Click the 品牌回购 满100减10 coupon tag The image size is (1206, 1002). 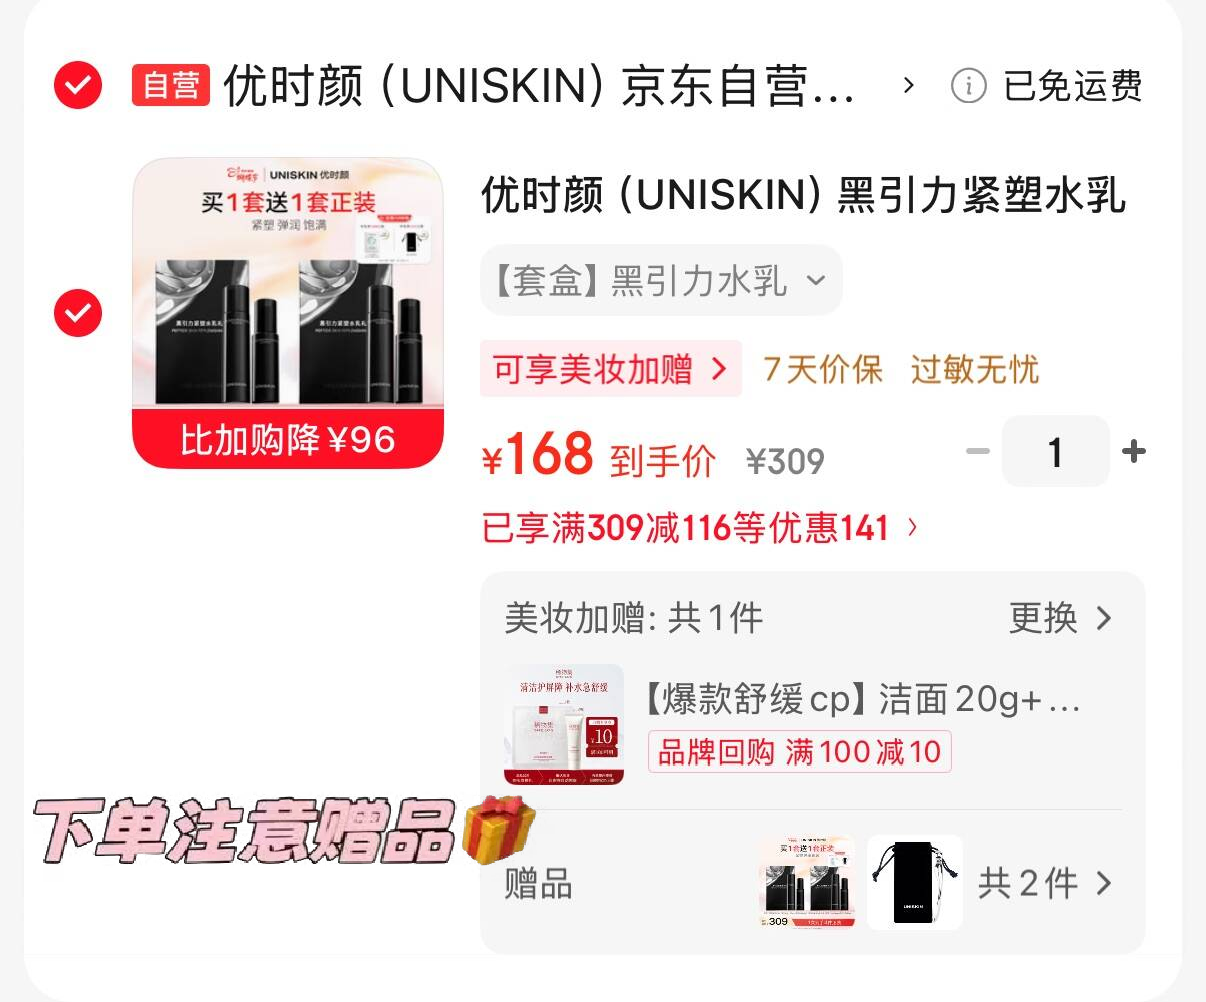pyautogui.click(x=799, y=751)
